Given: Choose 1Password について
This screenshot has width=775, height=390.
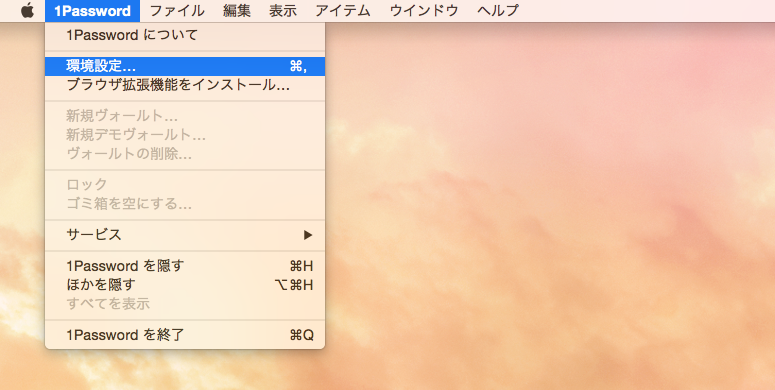Looking at the screenshot, I should pos(185,35).
